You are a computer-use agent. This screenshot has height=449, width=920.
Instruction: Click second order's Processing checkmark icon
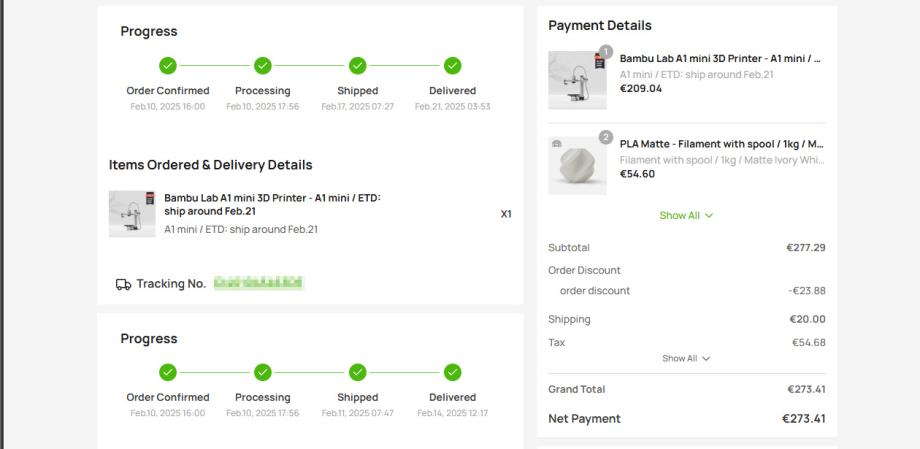262,373
